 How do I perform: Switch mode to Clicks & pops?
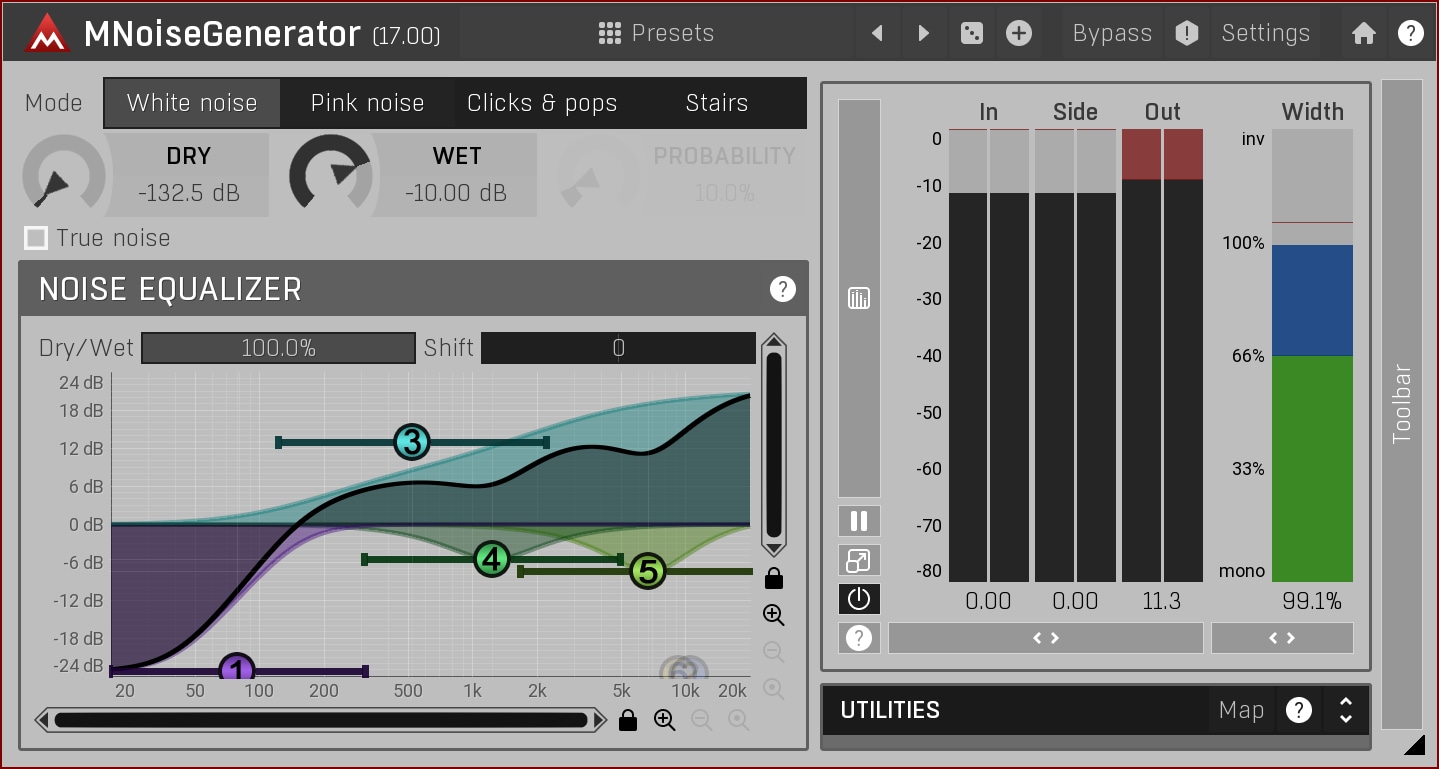coord(542,103)
